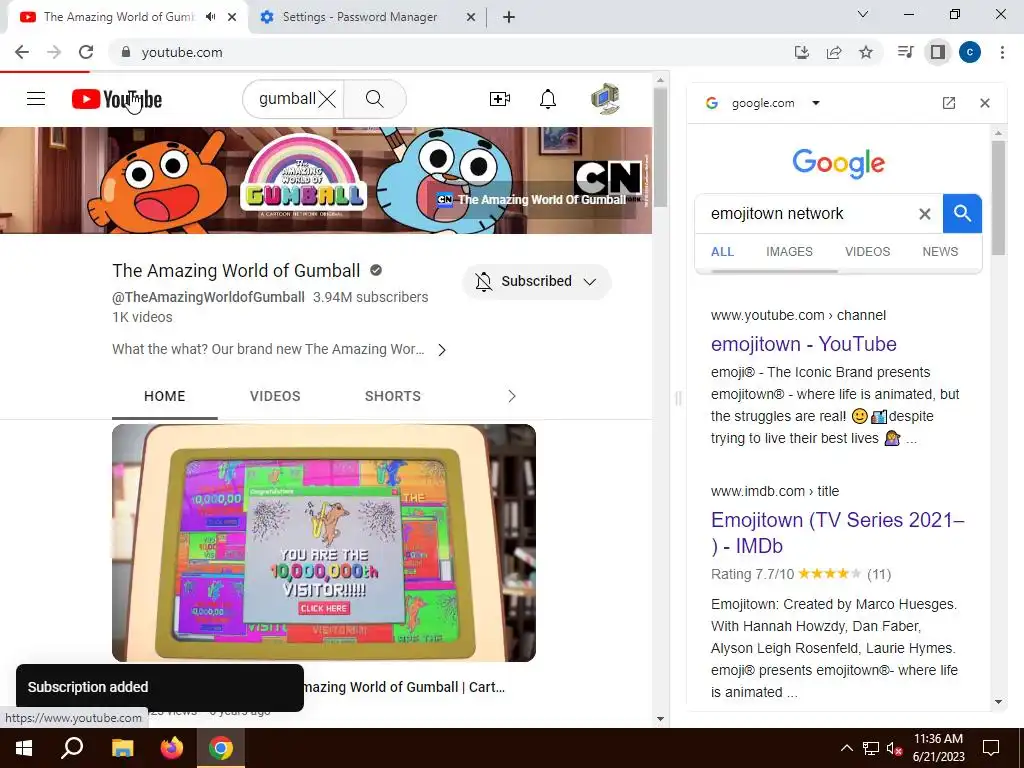Select the ALL results tab
The height and width of the screenshot is (768, 1024).
pyautogui.click(x=722, y=251)
